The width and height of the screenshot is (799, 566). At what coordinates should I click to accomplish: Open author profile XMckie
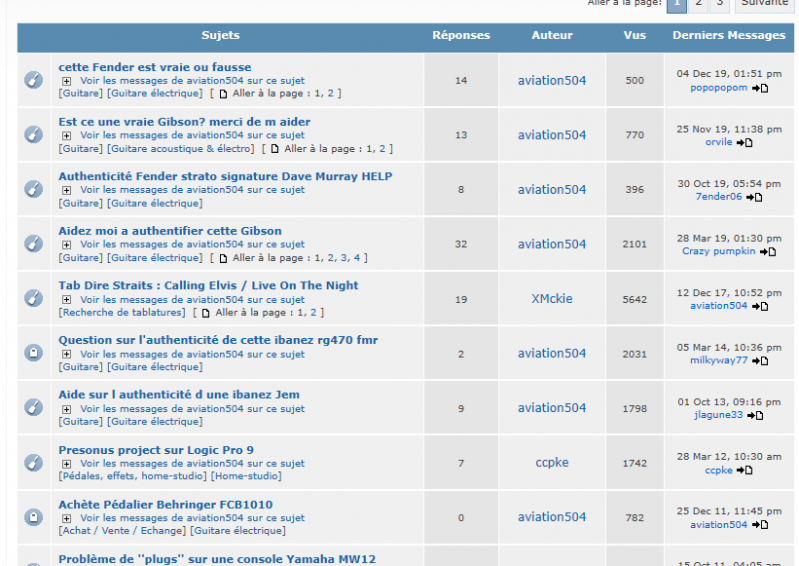pos(552,299)
